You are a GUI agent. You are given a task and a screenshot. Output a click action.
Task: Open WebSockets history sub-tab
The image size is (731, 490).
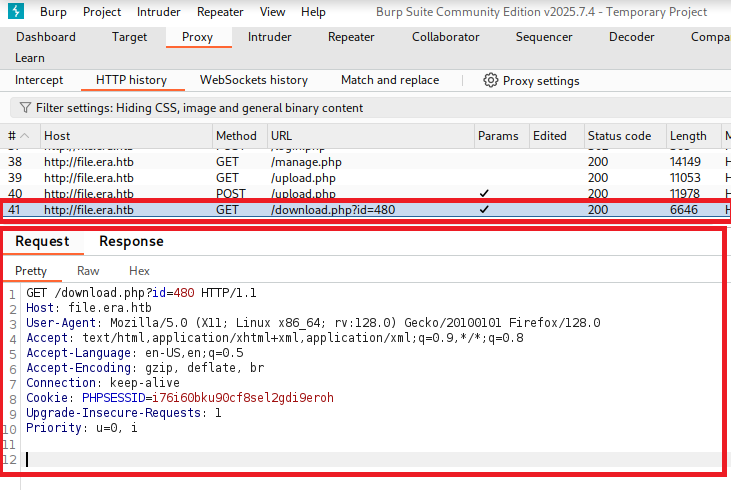pyautogui.click(x=254, y=80)
